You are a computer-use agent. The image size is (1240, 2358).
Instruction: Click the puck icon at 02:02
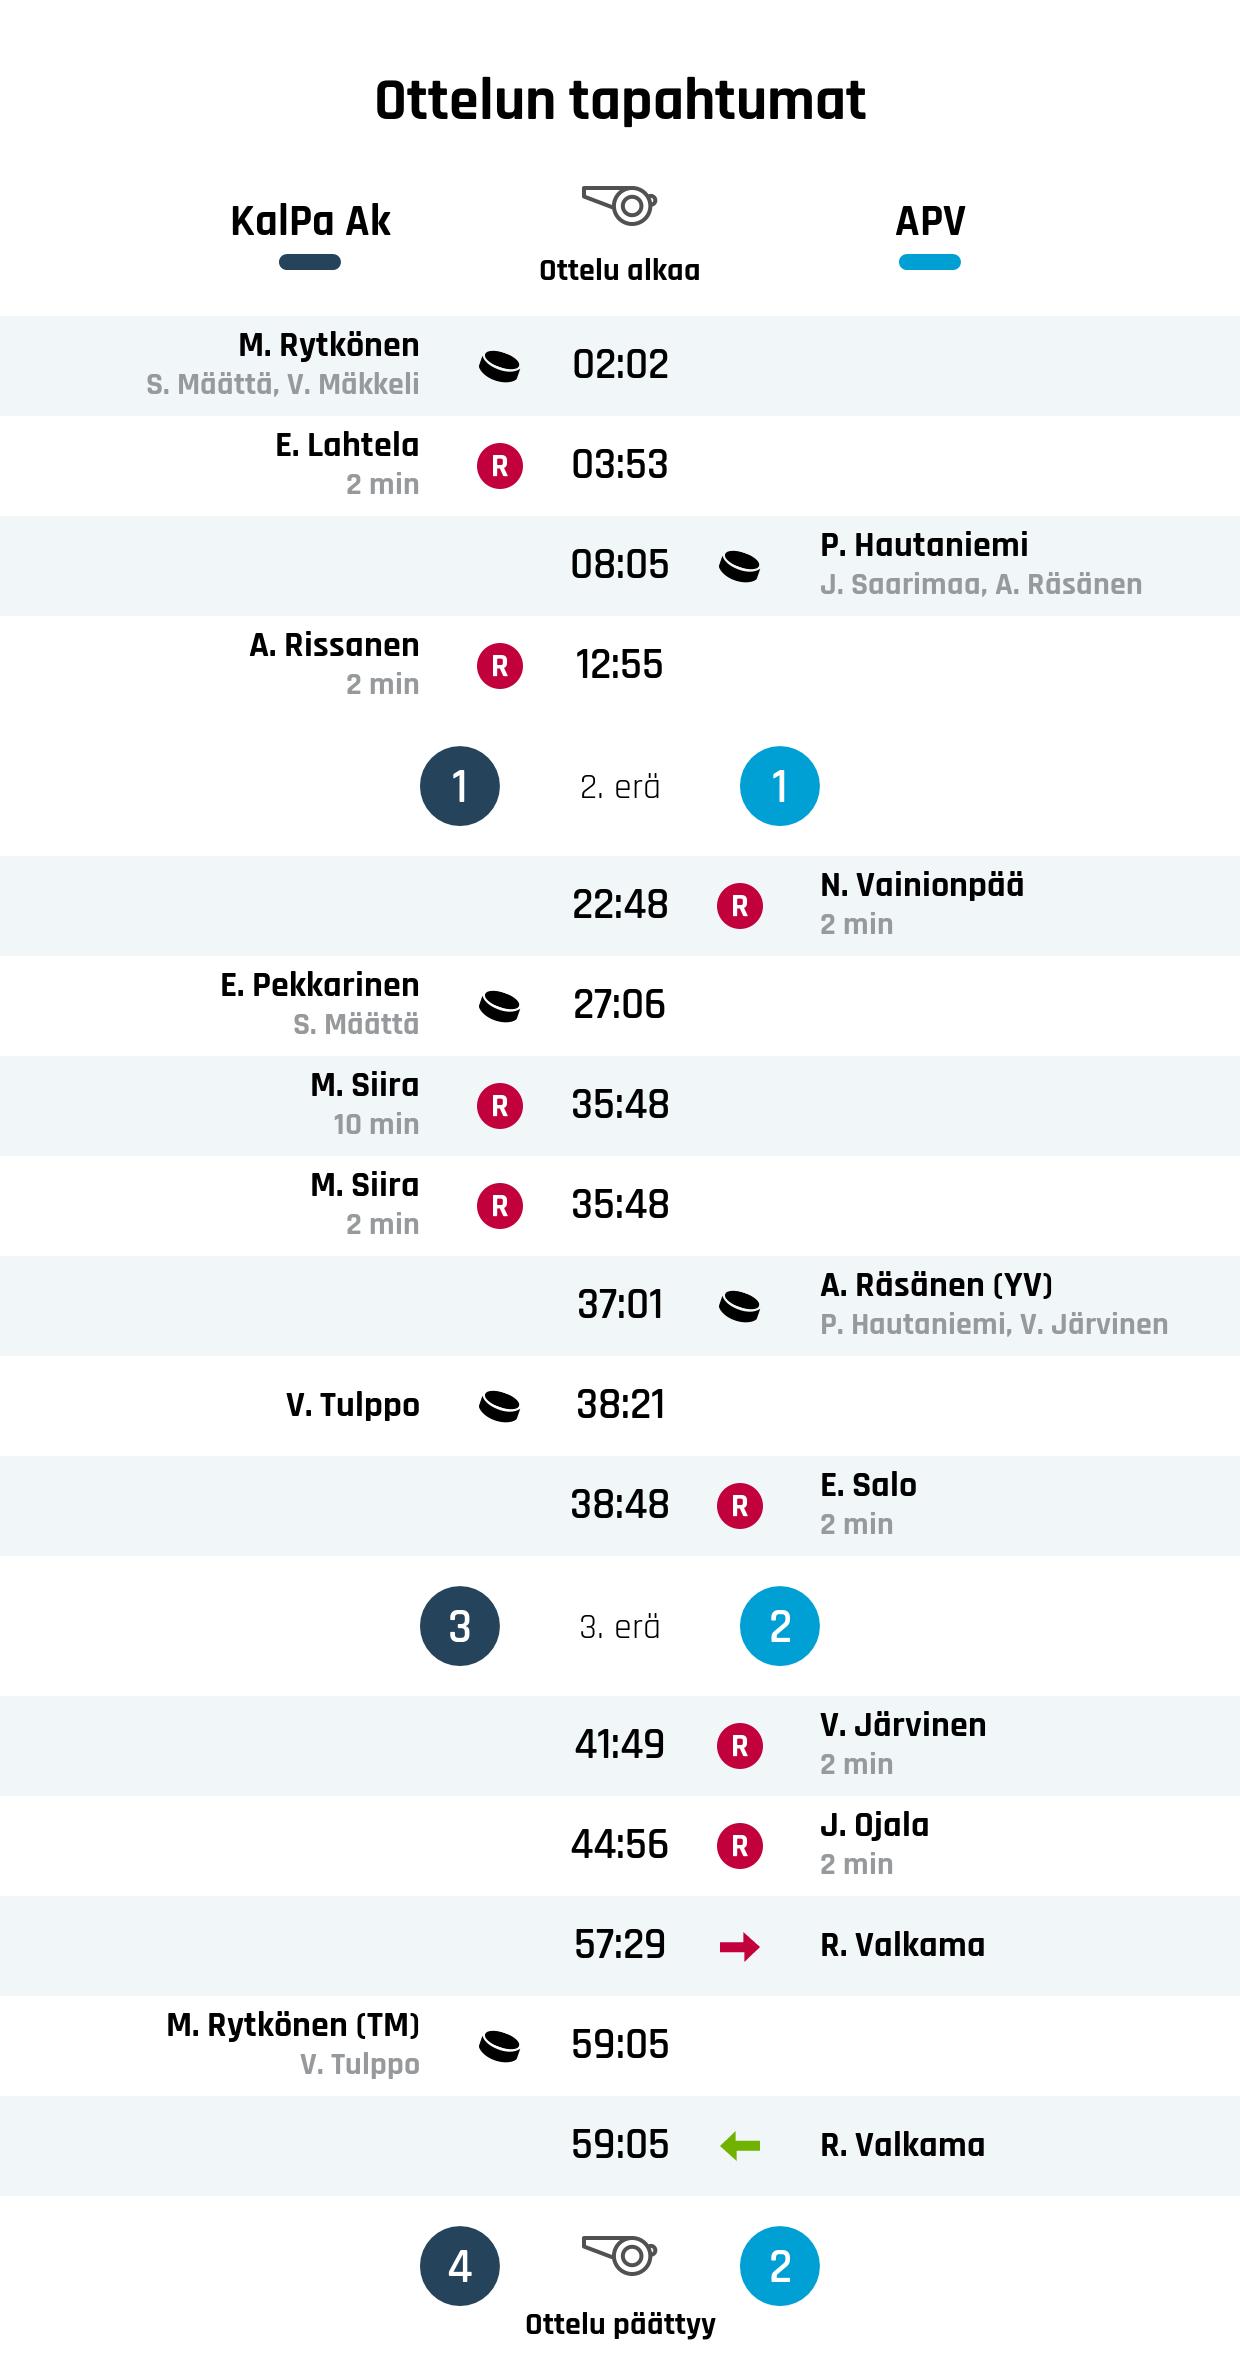500,366
